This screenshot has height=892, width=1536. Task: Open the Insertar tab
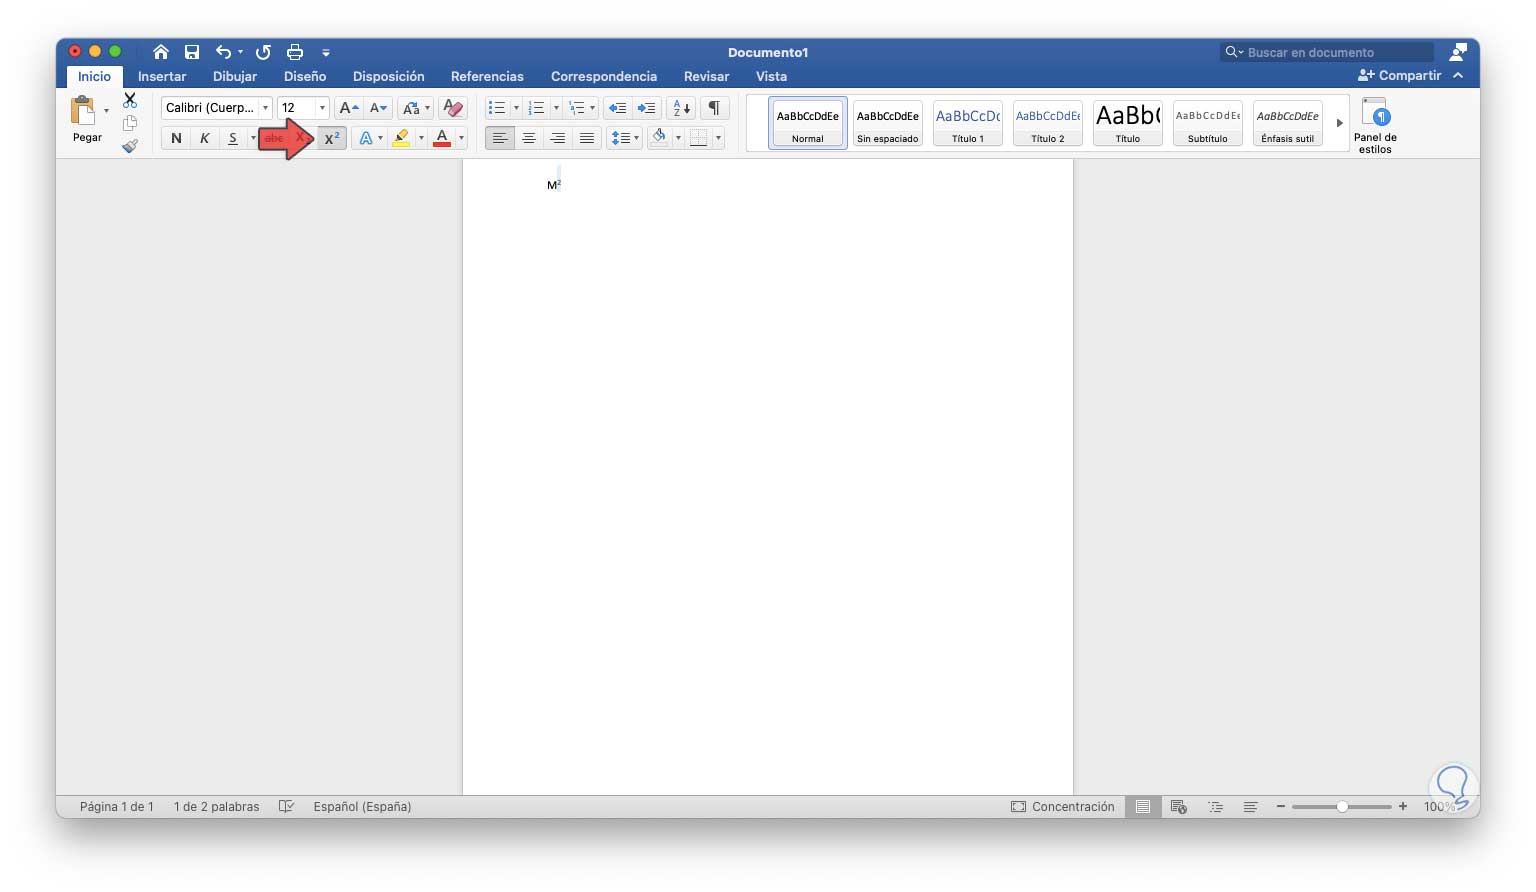pos(162,76)
